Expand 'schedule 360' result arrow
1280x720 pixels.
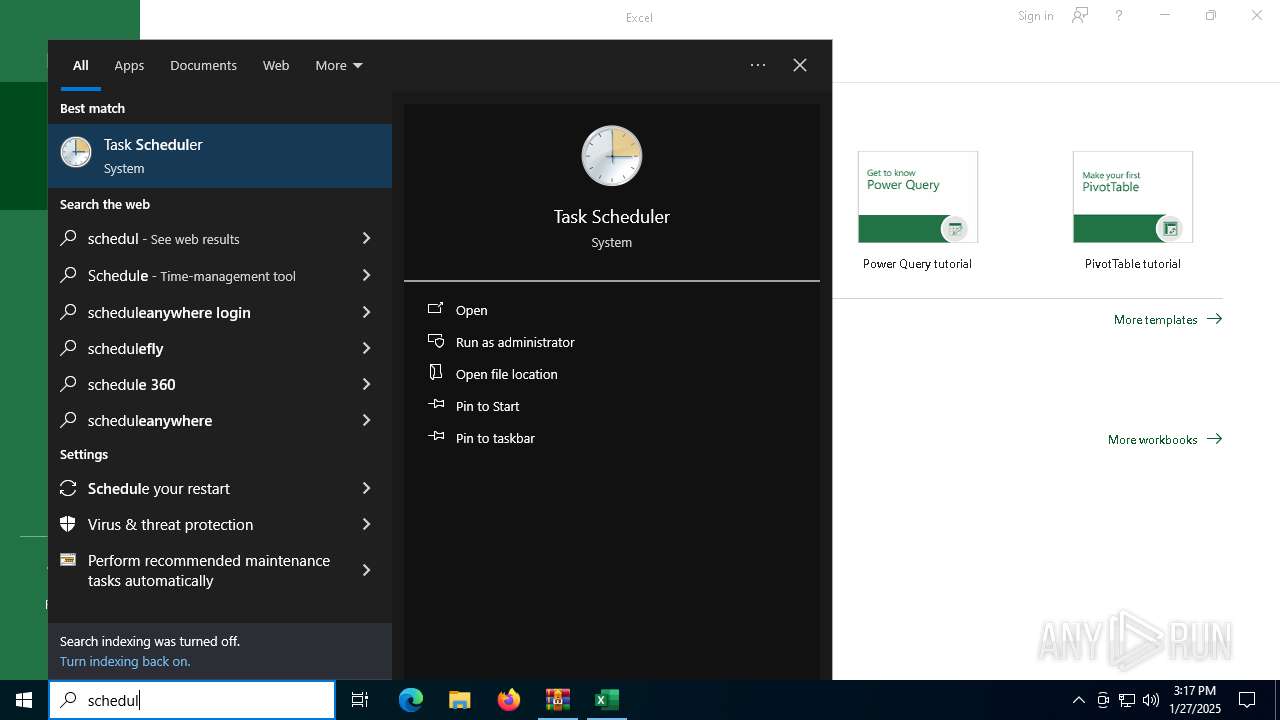click(x=366, y=384)
